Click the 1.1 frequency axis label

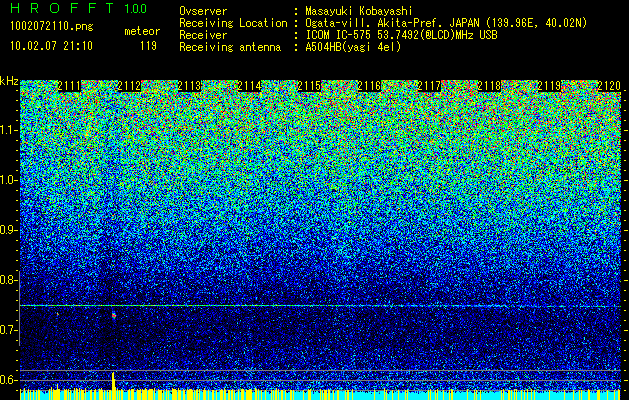point(8,130)
